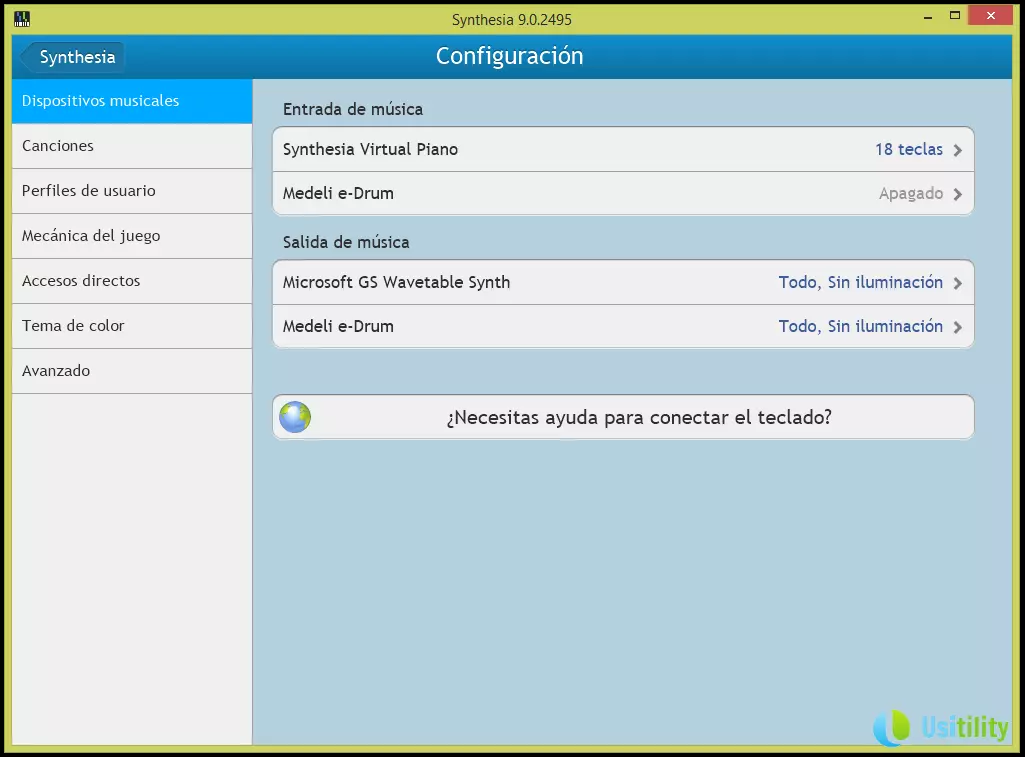The image size is (1025, 757).
Task: Click the Apagado status of Medeli input
Action: point(910,193)
